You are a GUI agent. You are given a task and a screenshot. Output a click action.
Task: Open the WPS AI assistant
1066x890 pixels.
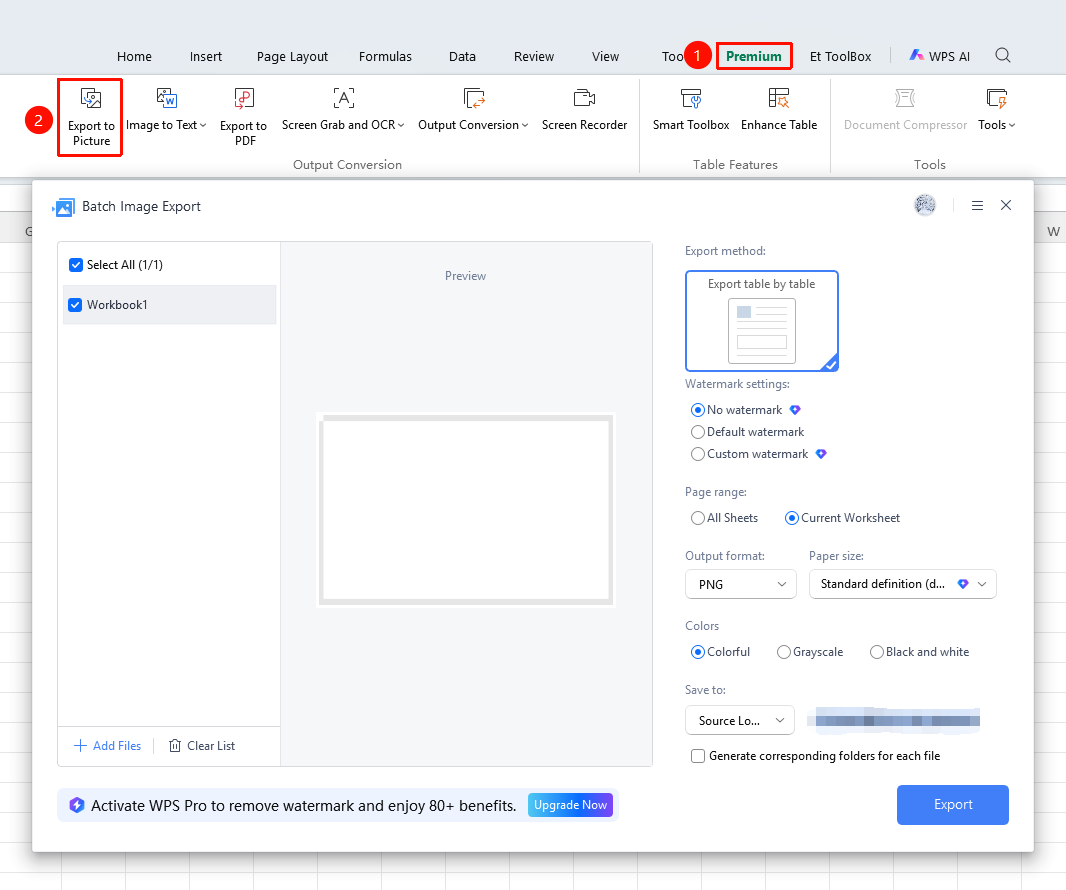pyautogui.click(x=940, y=56)
